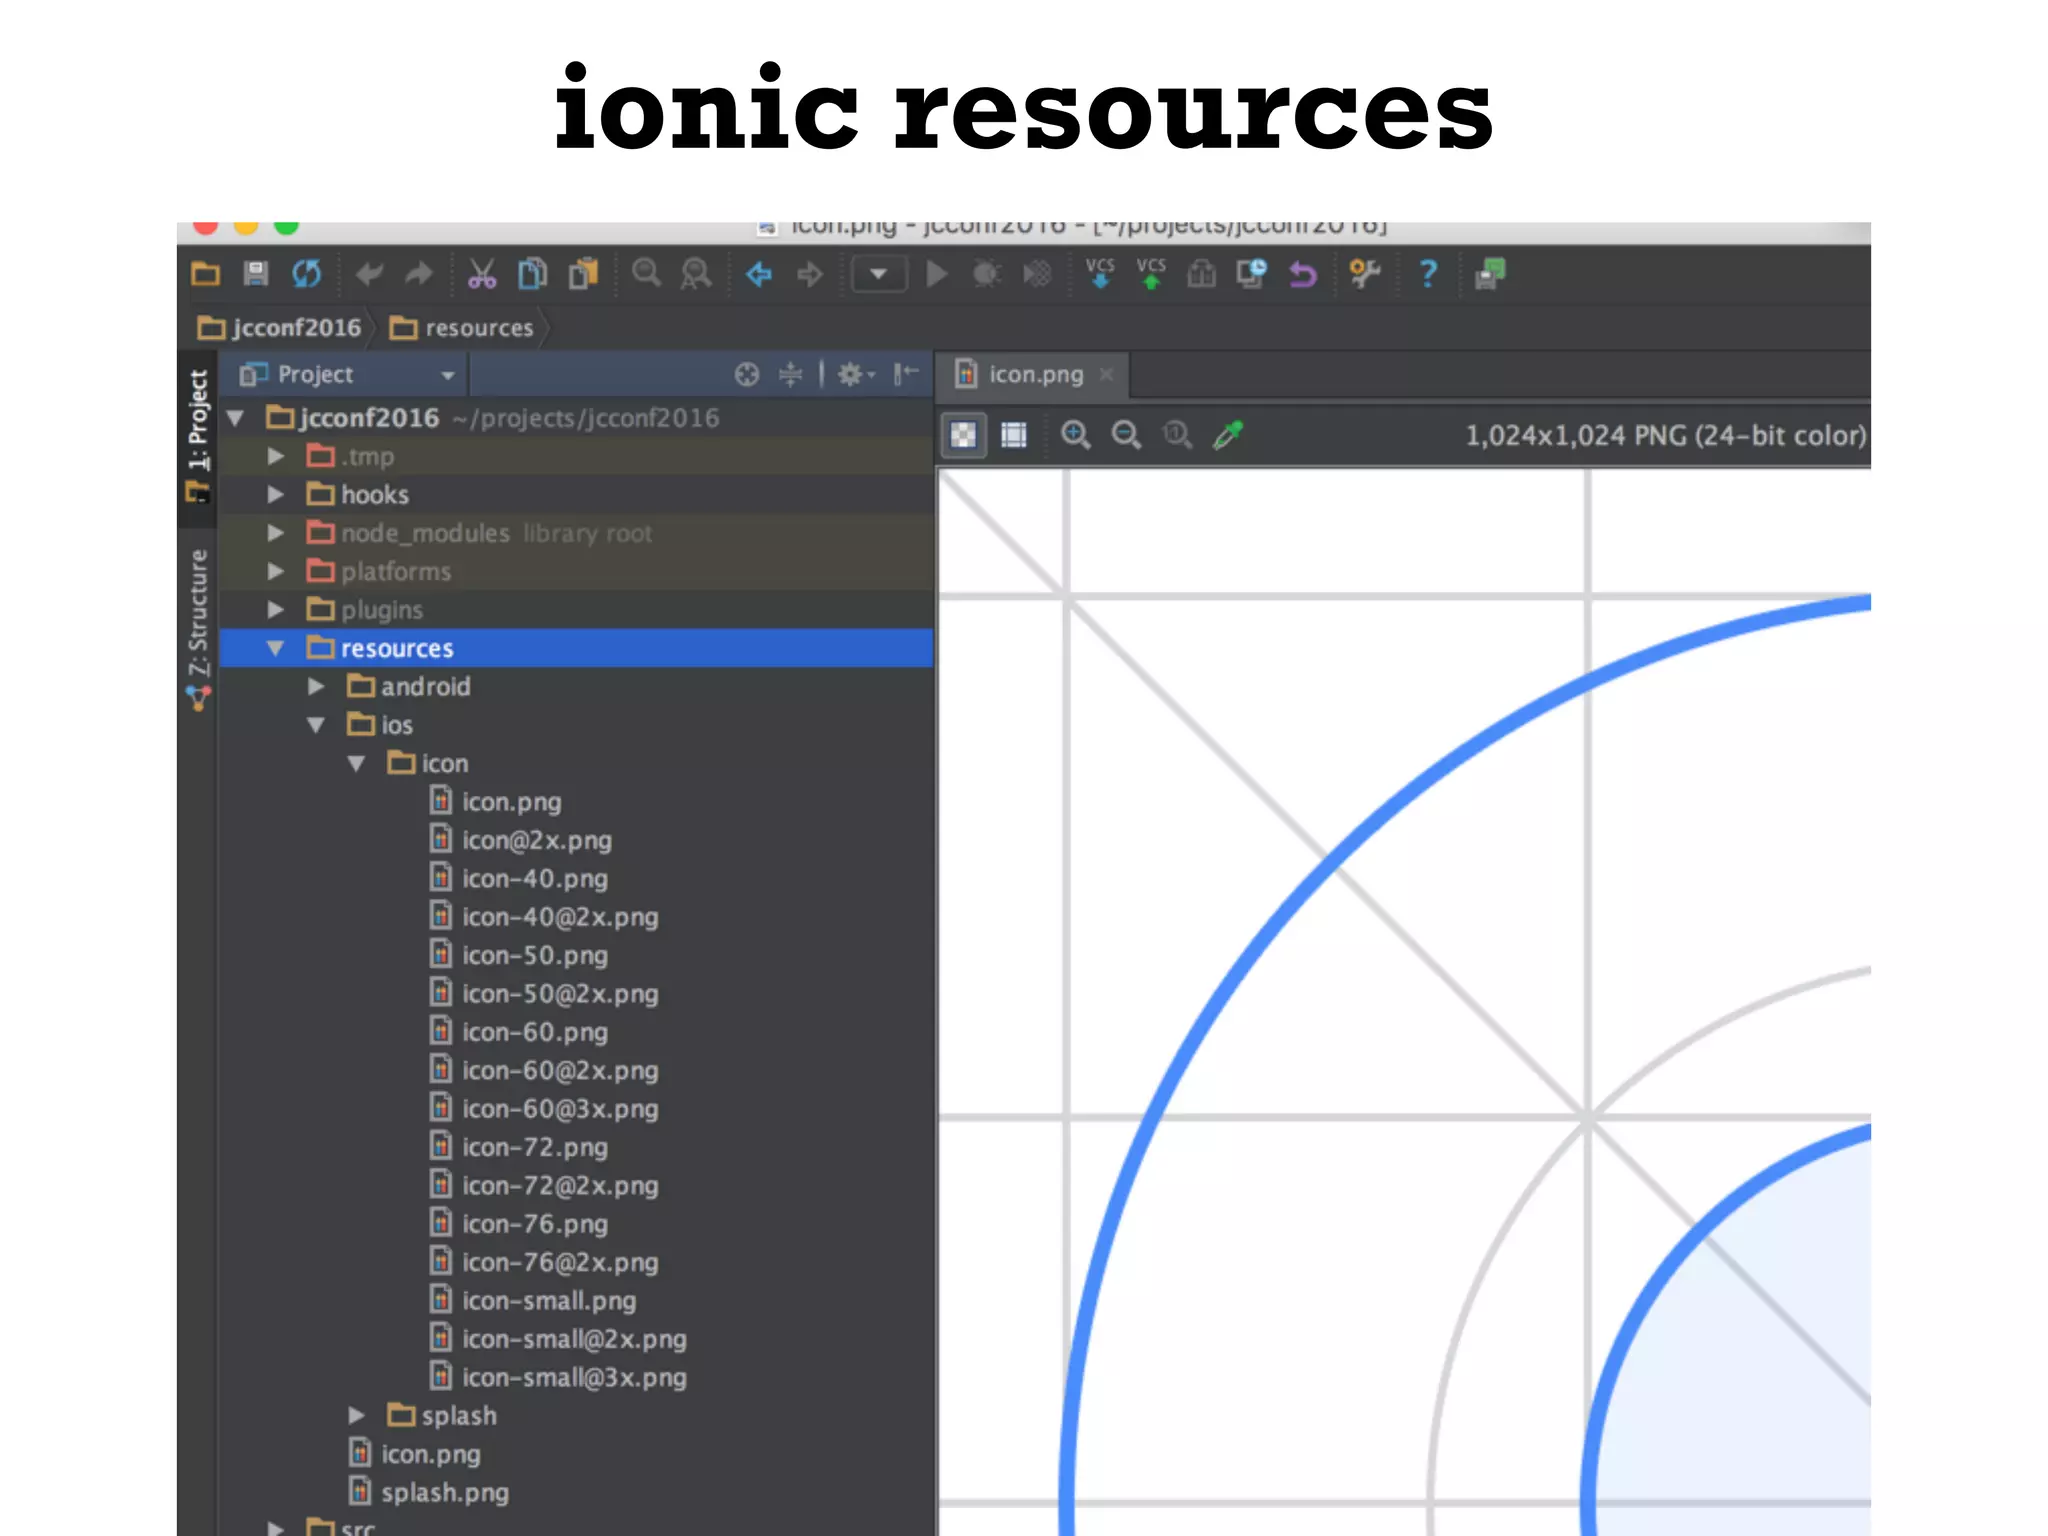This screenshot has width=2048, height=1536.
Task: Click the Collapse All icon in Project panel
Action: point(791,374)
